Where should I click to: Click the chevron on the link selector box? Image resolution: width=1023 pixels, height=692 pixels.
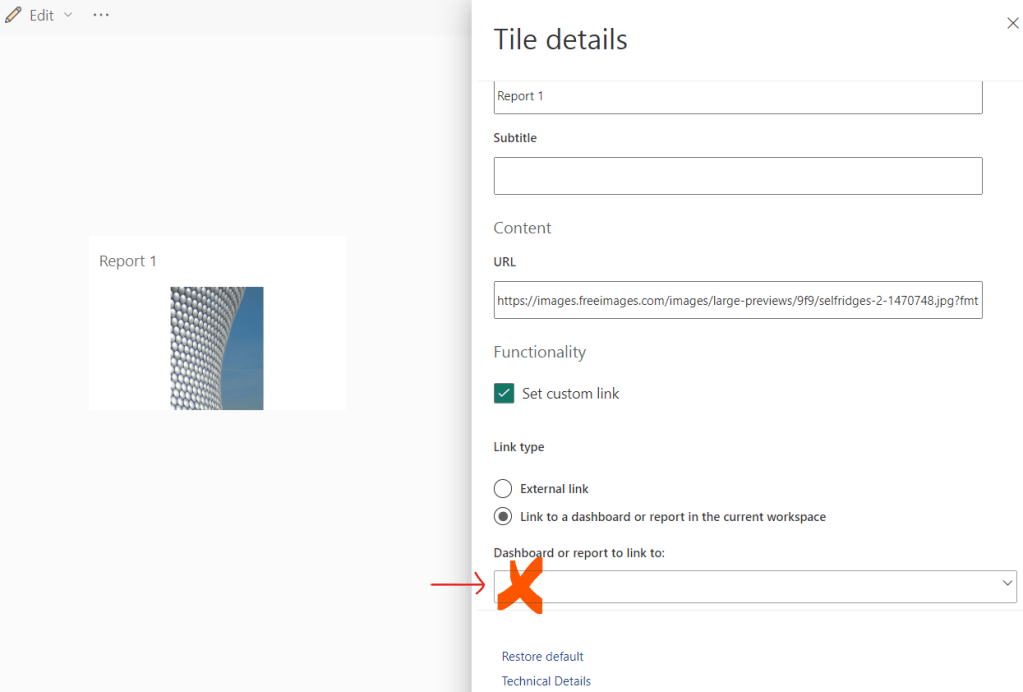1008,585
